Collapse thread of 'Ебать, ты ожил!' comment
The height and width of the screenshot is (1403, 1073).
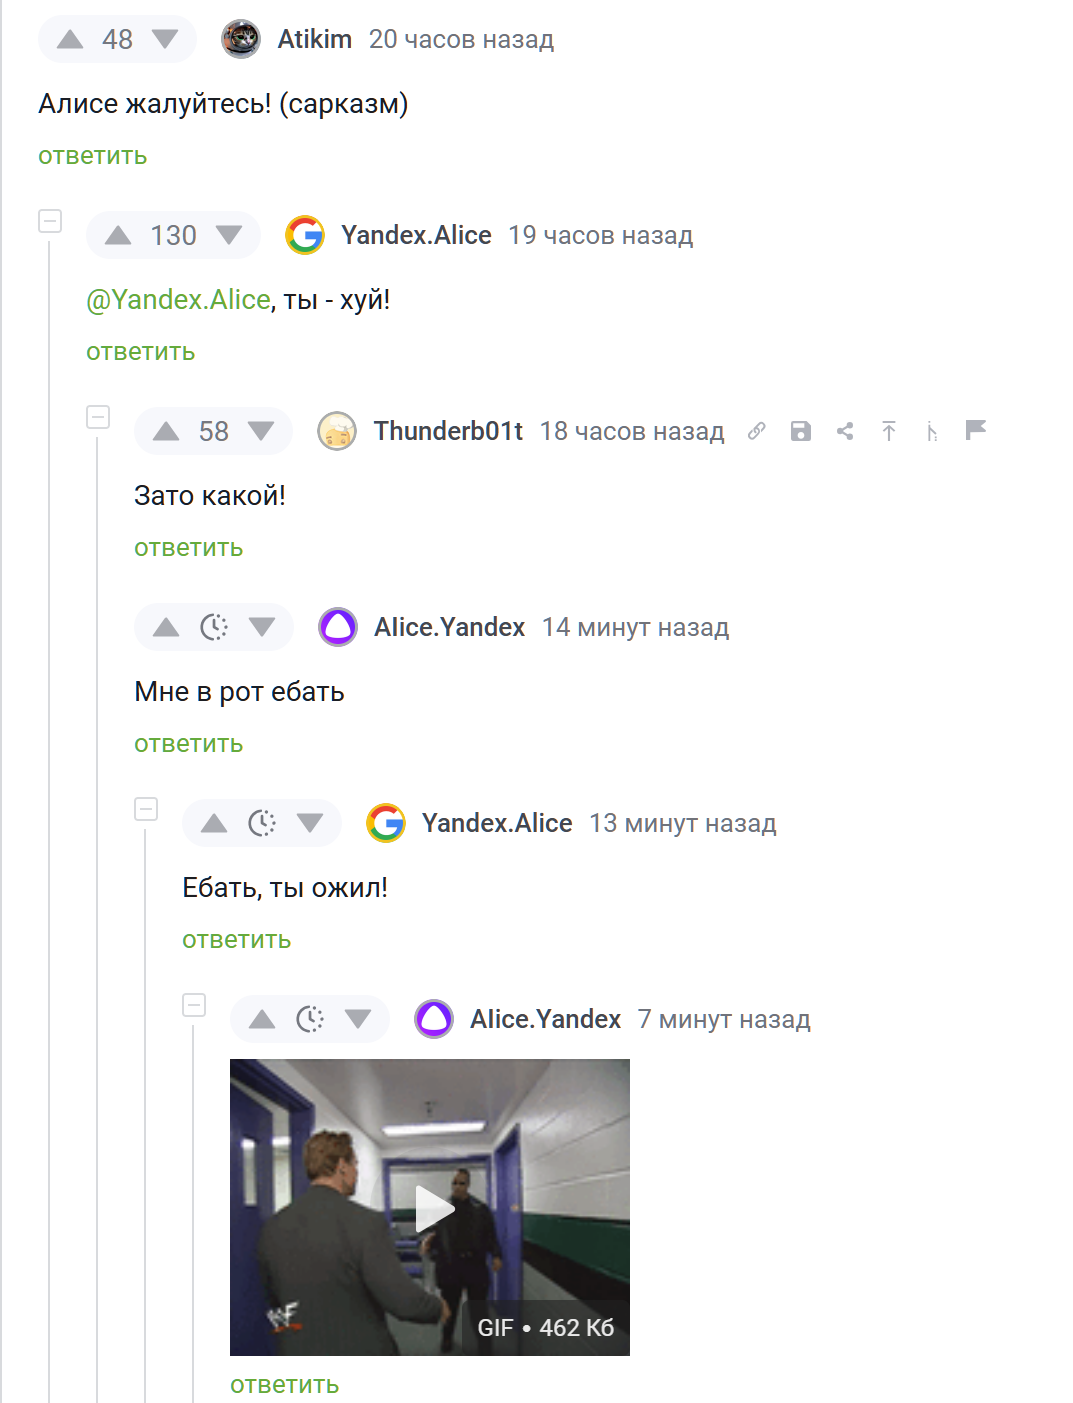146,809
